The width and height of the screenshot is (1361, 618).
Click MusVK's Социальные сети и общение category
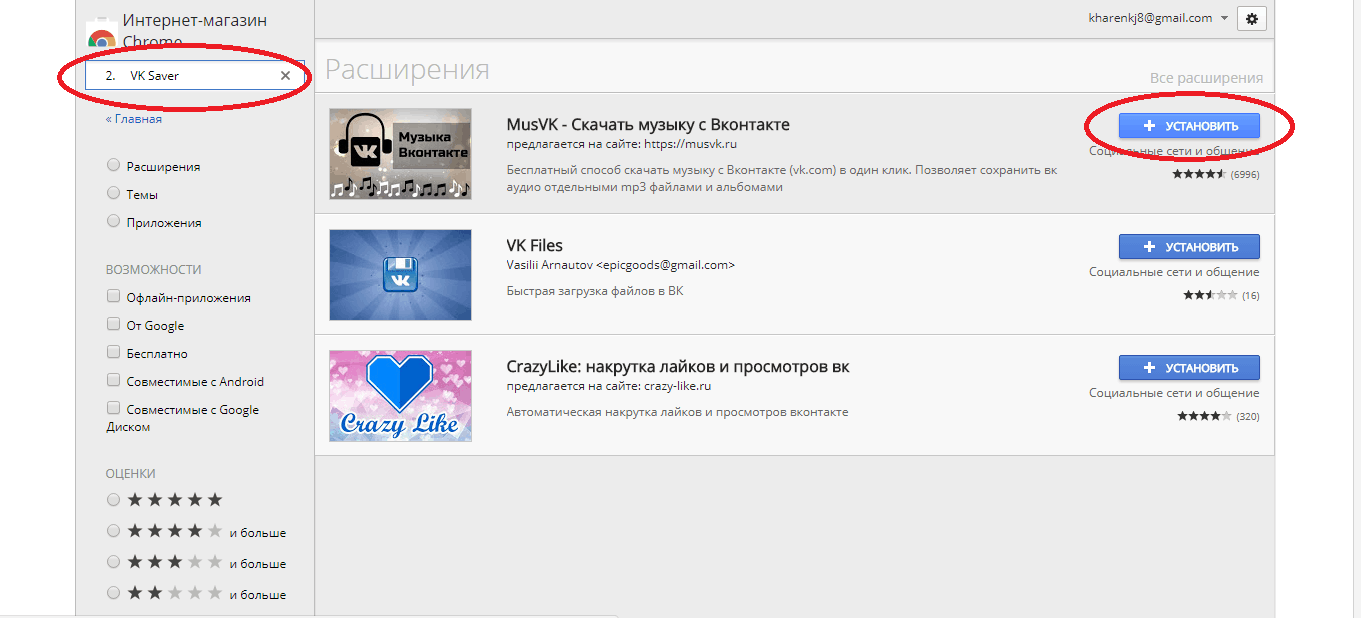[x=1174, y=152]
